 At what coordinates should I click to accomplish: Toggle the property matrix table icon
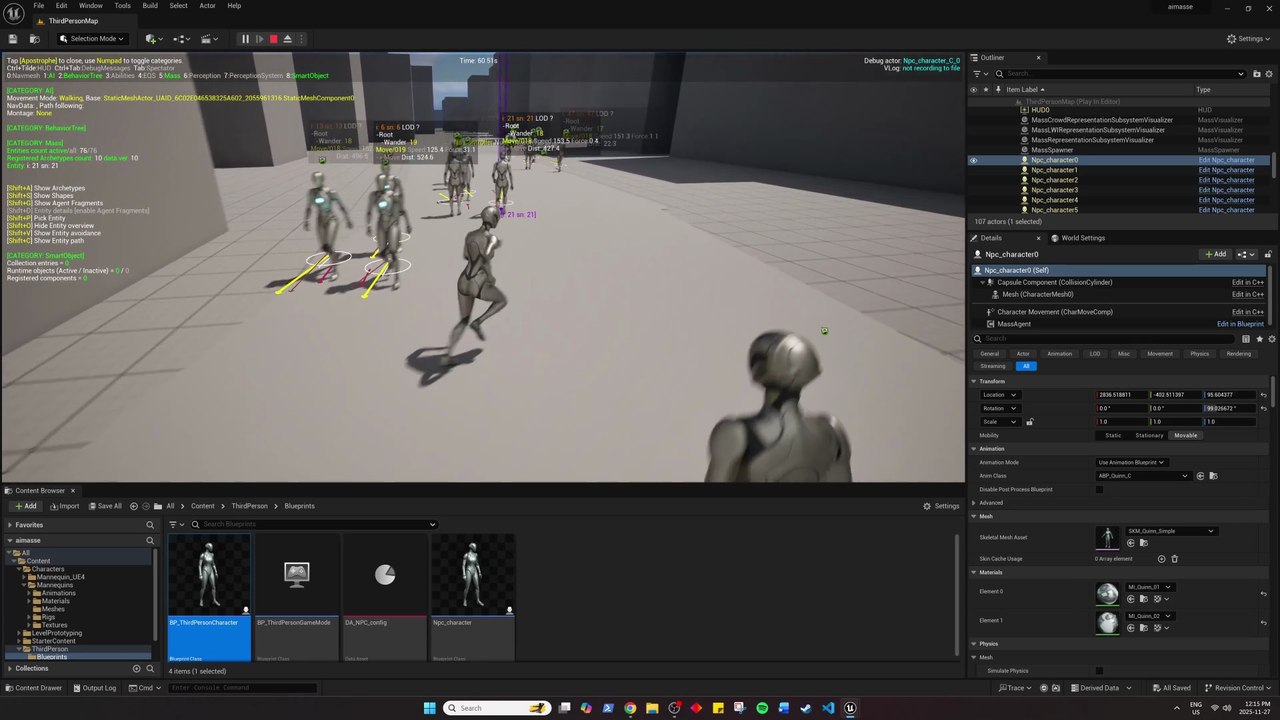pos(1246,339)
